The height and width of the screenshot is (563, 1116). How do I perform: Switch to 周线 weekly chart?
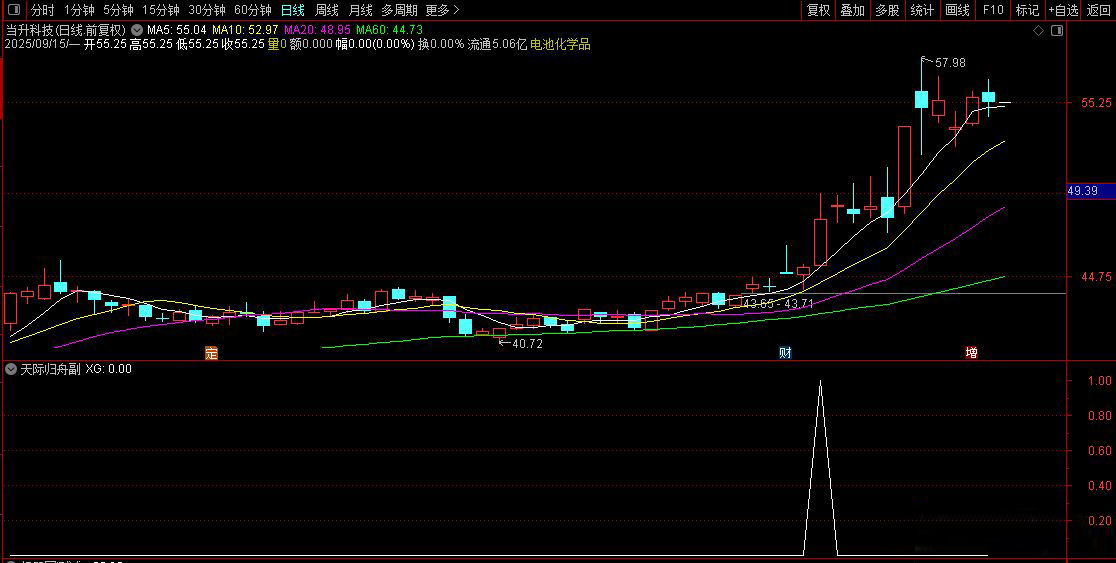[x=327, y=10]
